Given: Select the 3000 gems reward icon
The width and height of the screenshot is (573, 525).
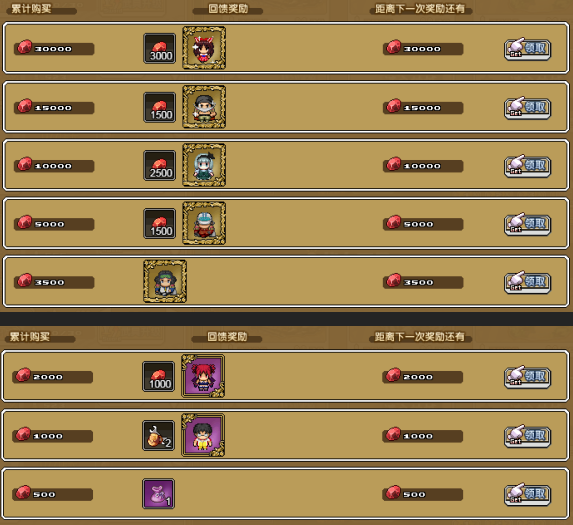Looking at the screenshot, I should coord(159,49).
